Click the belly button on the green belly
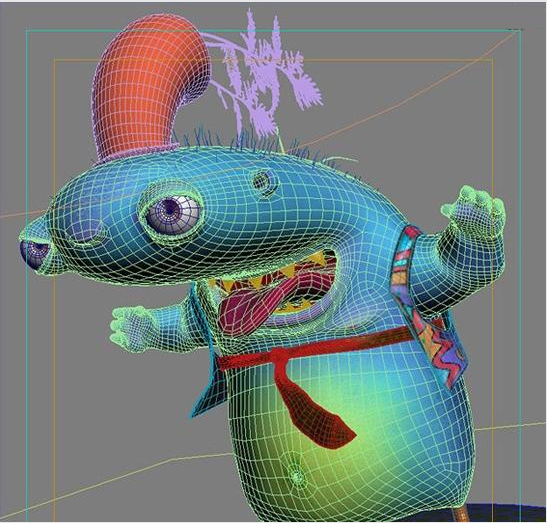The width and height of the screenshot is (547, 523). 296,476
